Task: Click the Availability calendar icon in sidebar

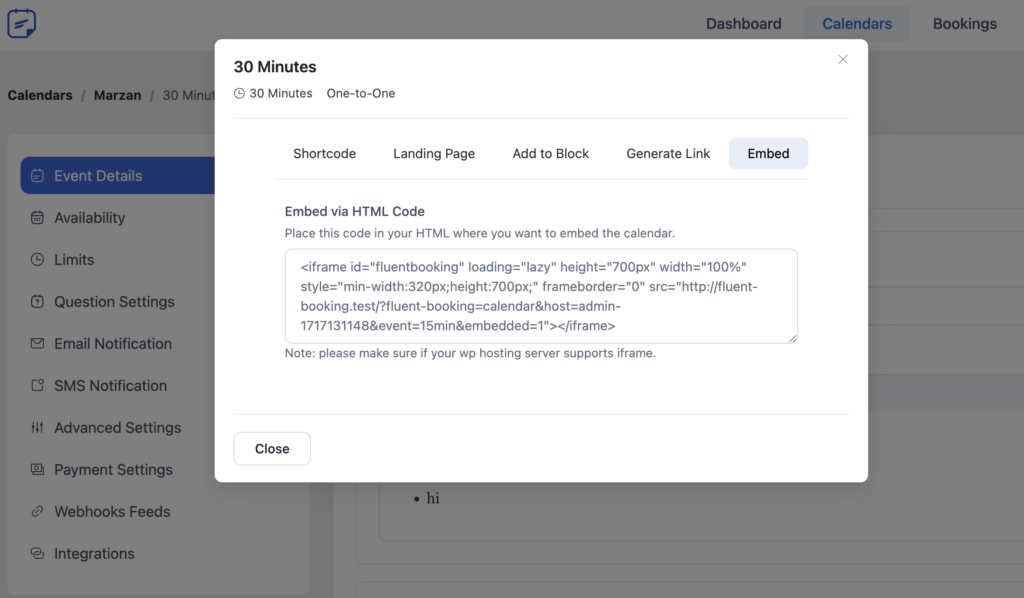Action: (37, 218)
